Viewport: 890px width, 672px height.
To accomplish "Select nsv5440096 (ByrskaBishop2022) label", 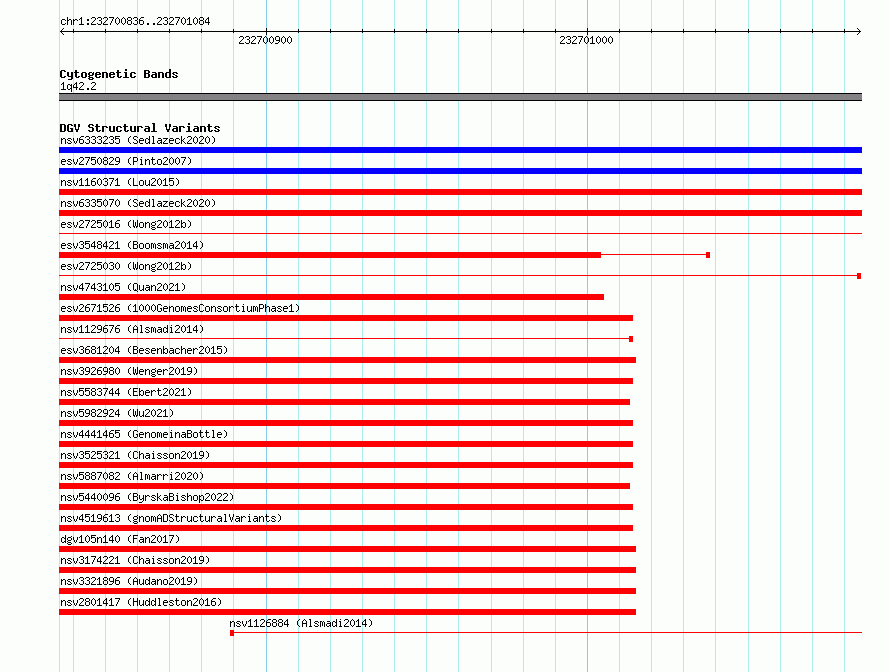I will [147, 497].
